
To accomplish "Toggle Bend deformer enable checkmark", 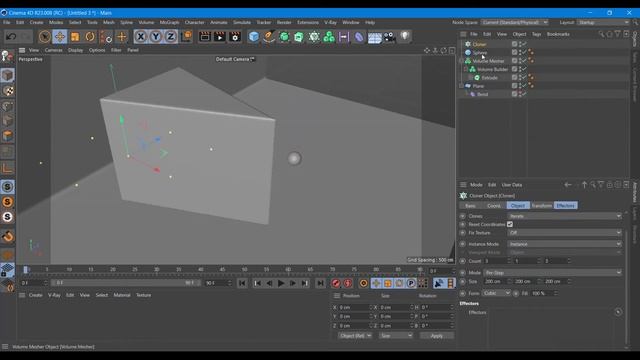I will (x=524, y=94).
